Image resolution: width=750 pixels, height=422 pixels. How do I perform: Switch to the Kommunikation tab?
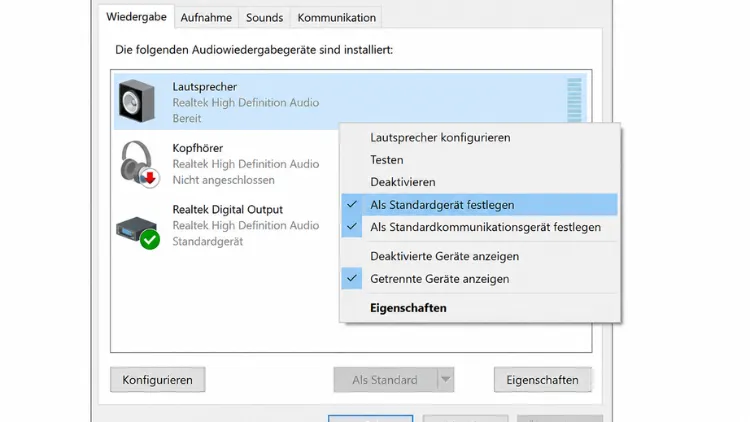pyautogui.click(x=337, y=18)
